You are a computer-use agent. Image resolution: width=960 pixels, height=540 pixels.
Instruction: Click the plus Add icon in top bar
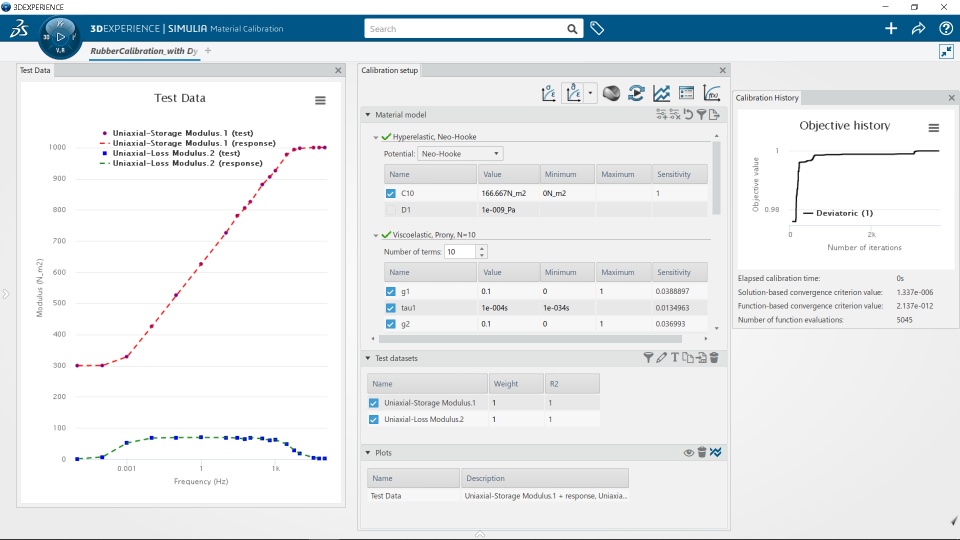891,28
